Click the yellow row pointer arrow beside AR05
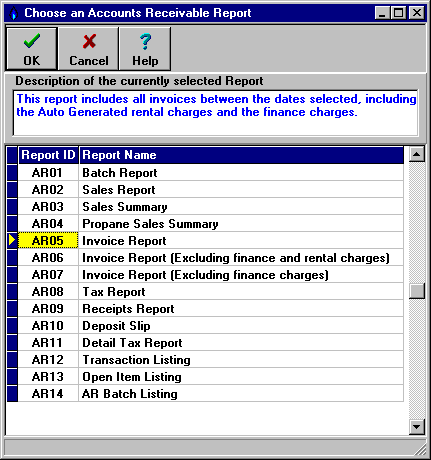Image resolution: width=431 pixels, height=460 pixels. [x=12, y=240]
